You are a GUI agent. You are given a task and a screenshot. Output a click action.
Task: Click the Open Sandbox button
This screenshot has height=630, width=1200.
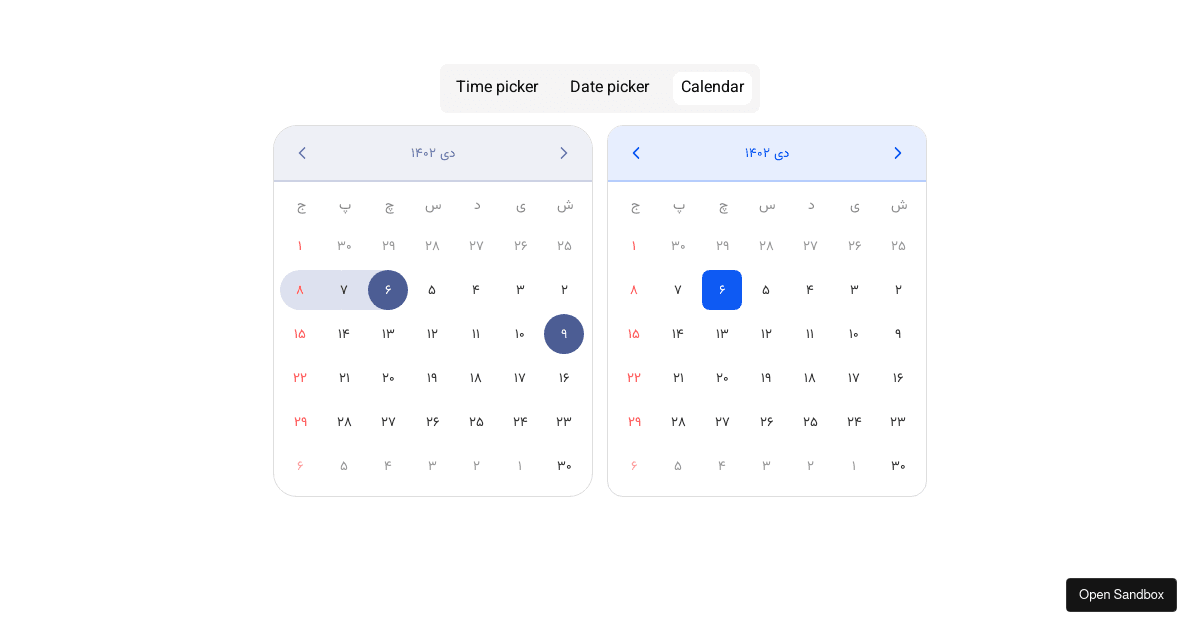click(1121, 594)
